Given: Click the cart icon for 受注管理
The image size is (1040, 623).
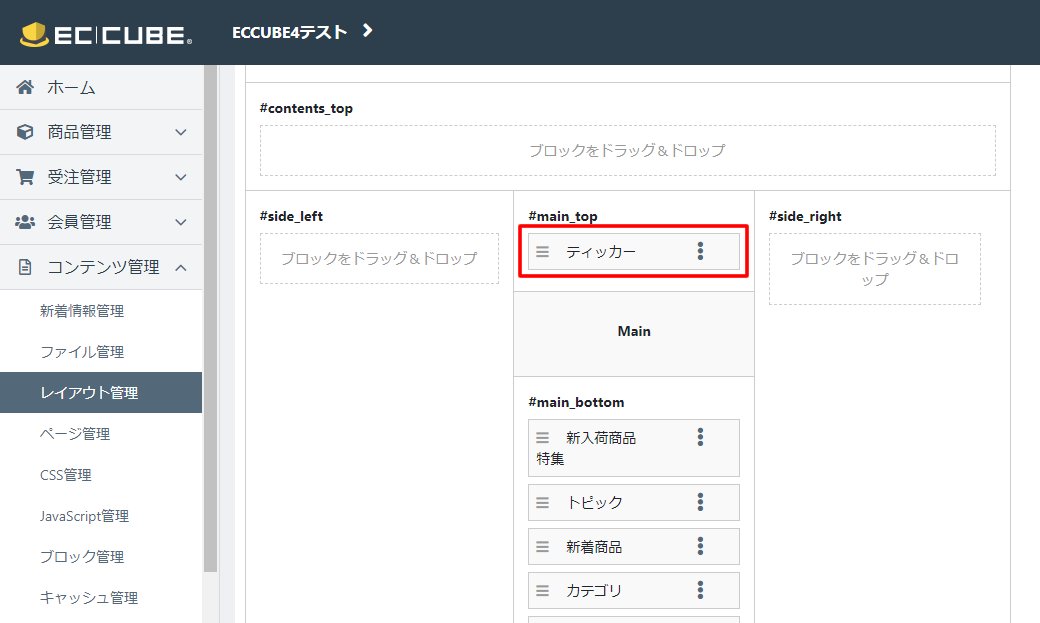Looking at the screenshot, I should tap(25, 177).
